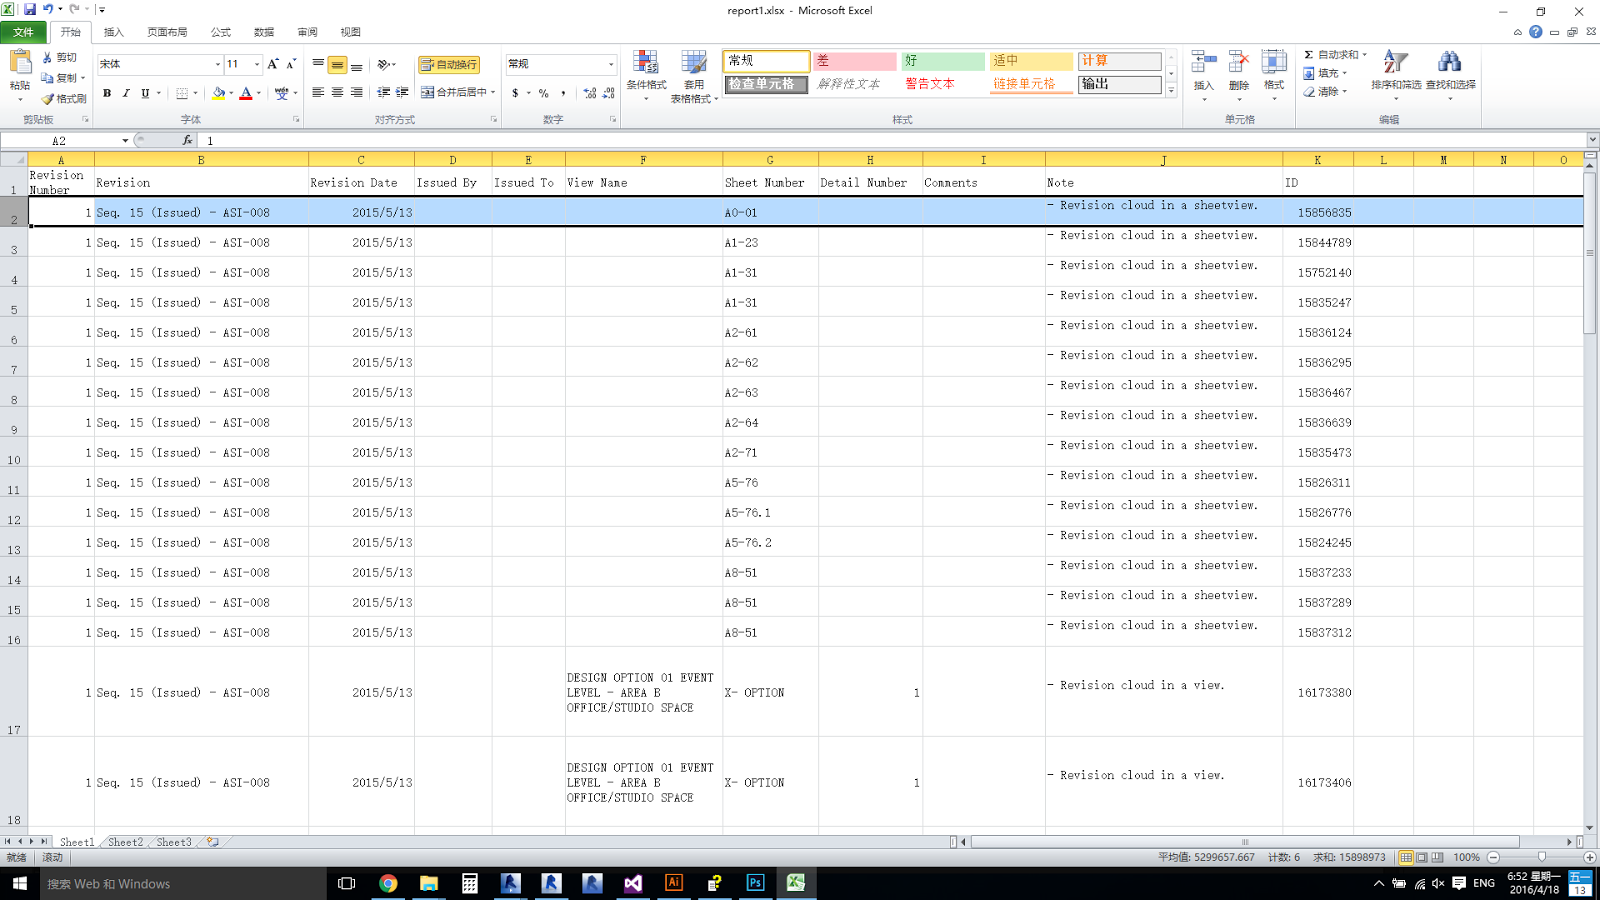Switch to the Sheet2 worksheet tab

(124, 841)
